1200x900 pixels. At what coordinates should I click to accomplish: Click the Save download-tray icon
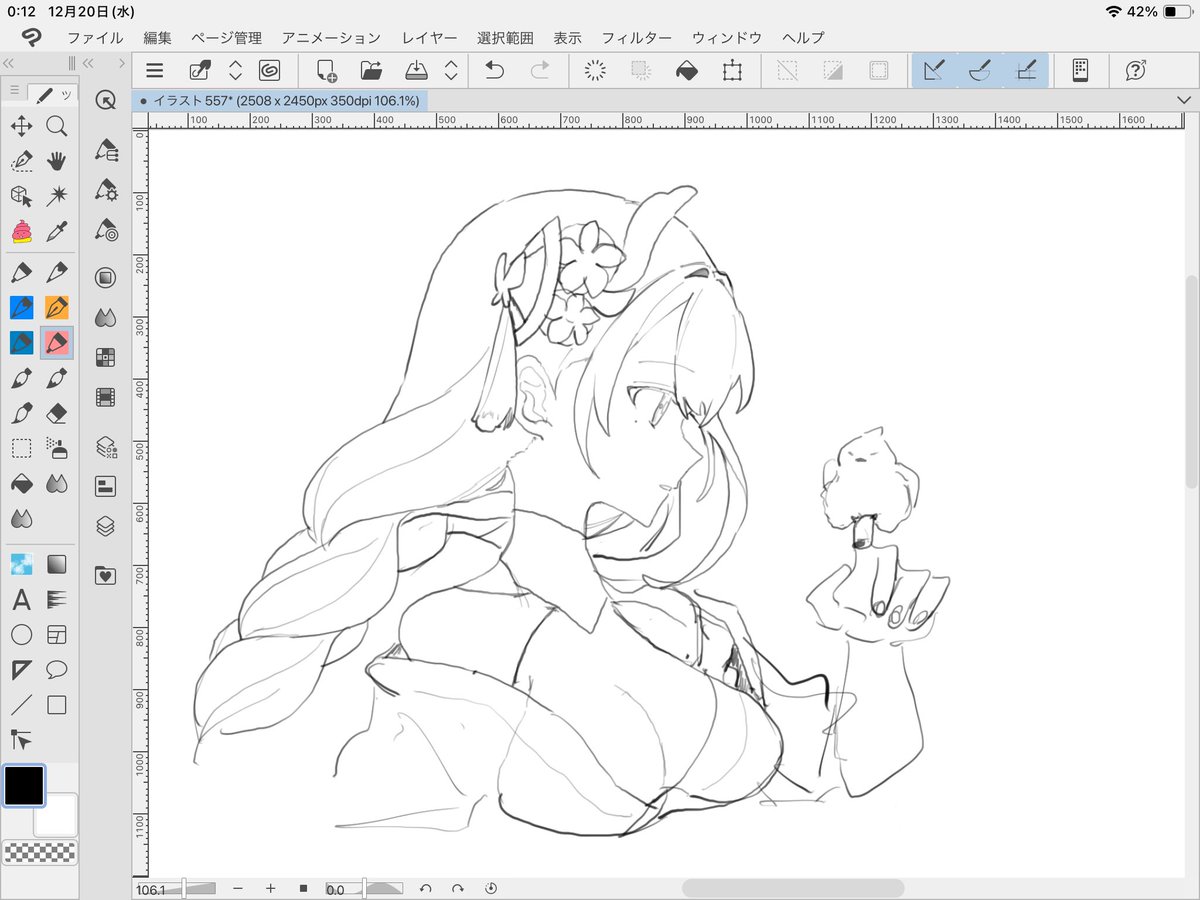coord(417,70)
